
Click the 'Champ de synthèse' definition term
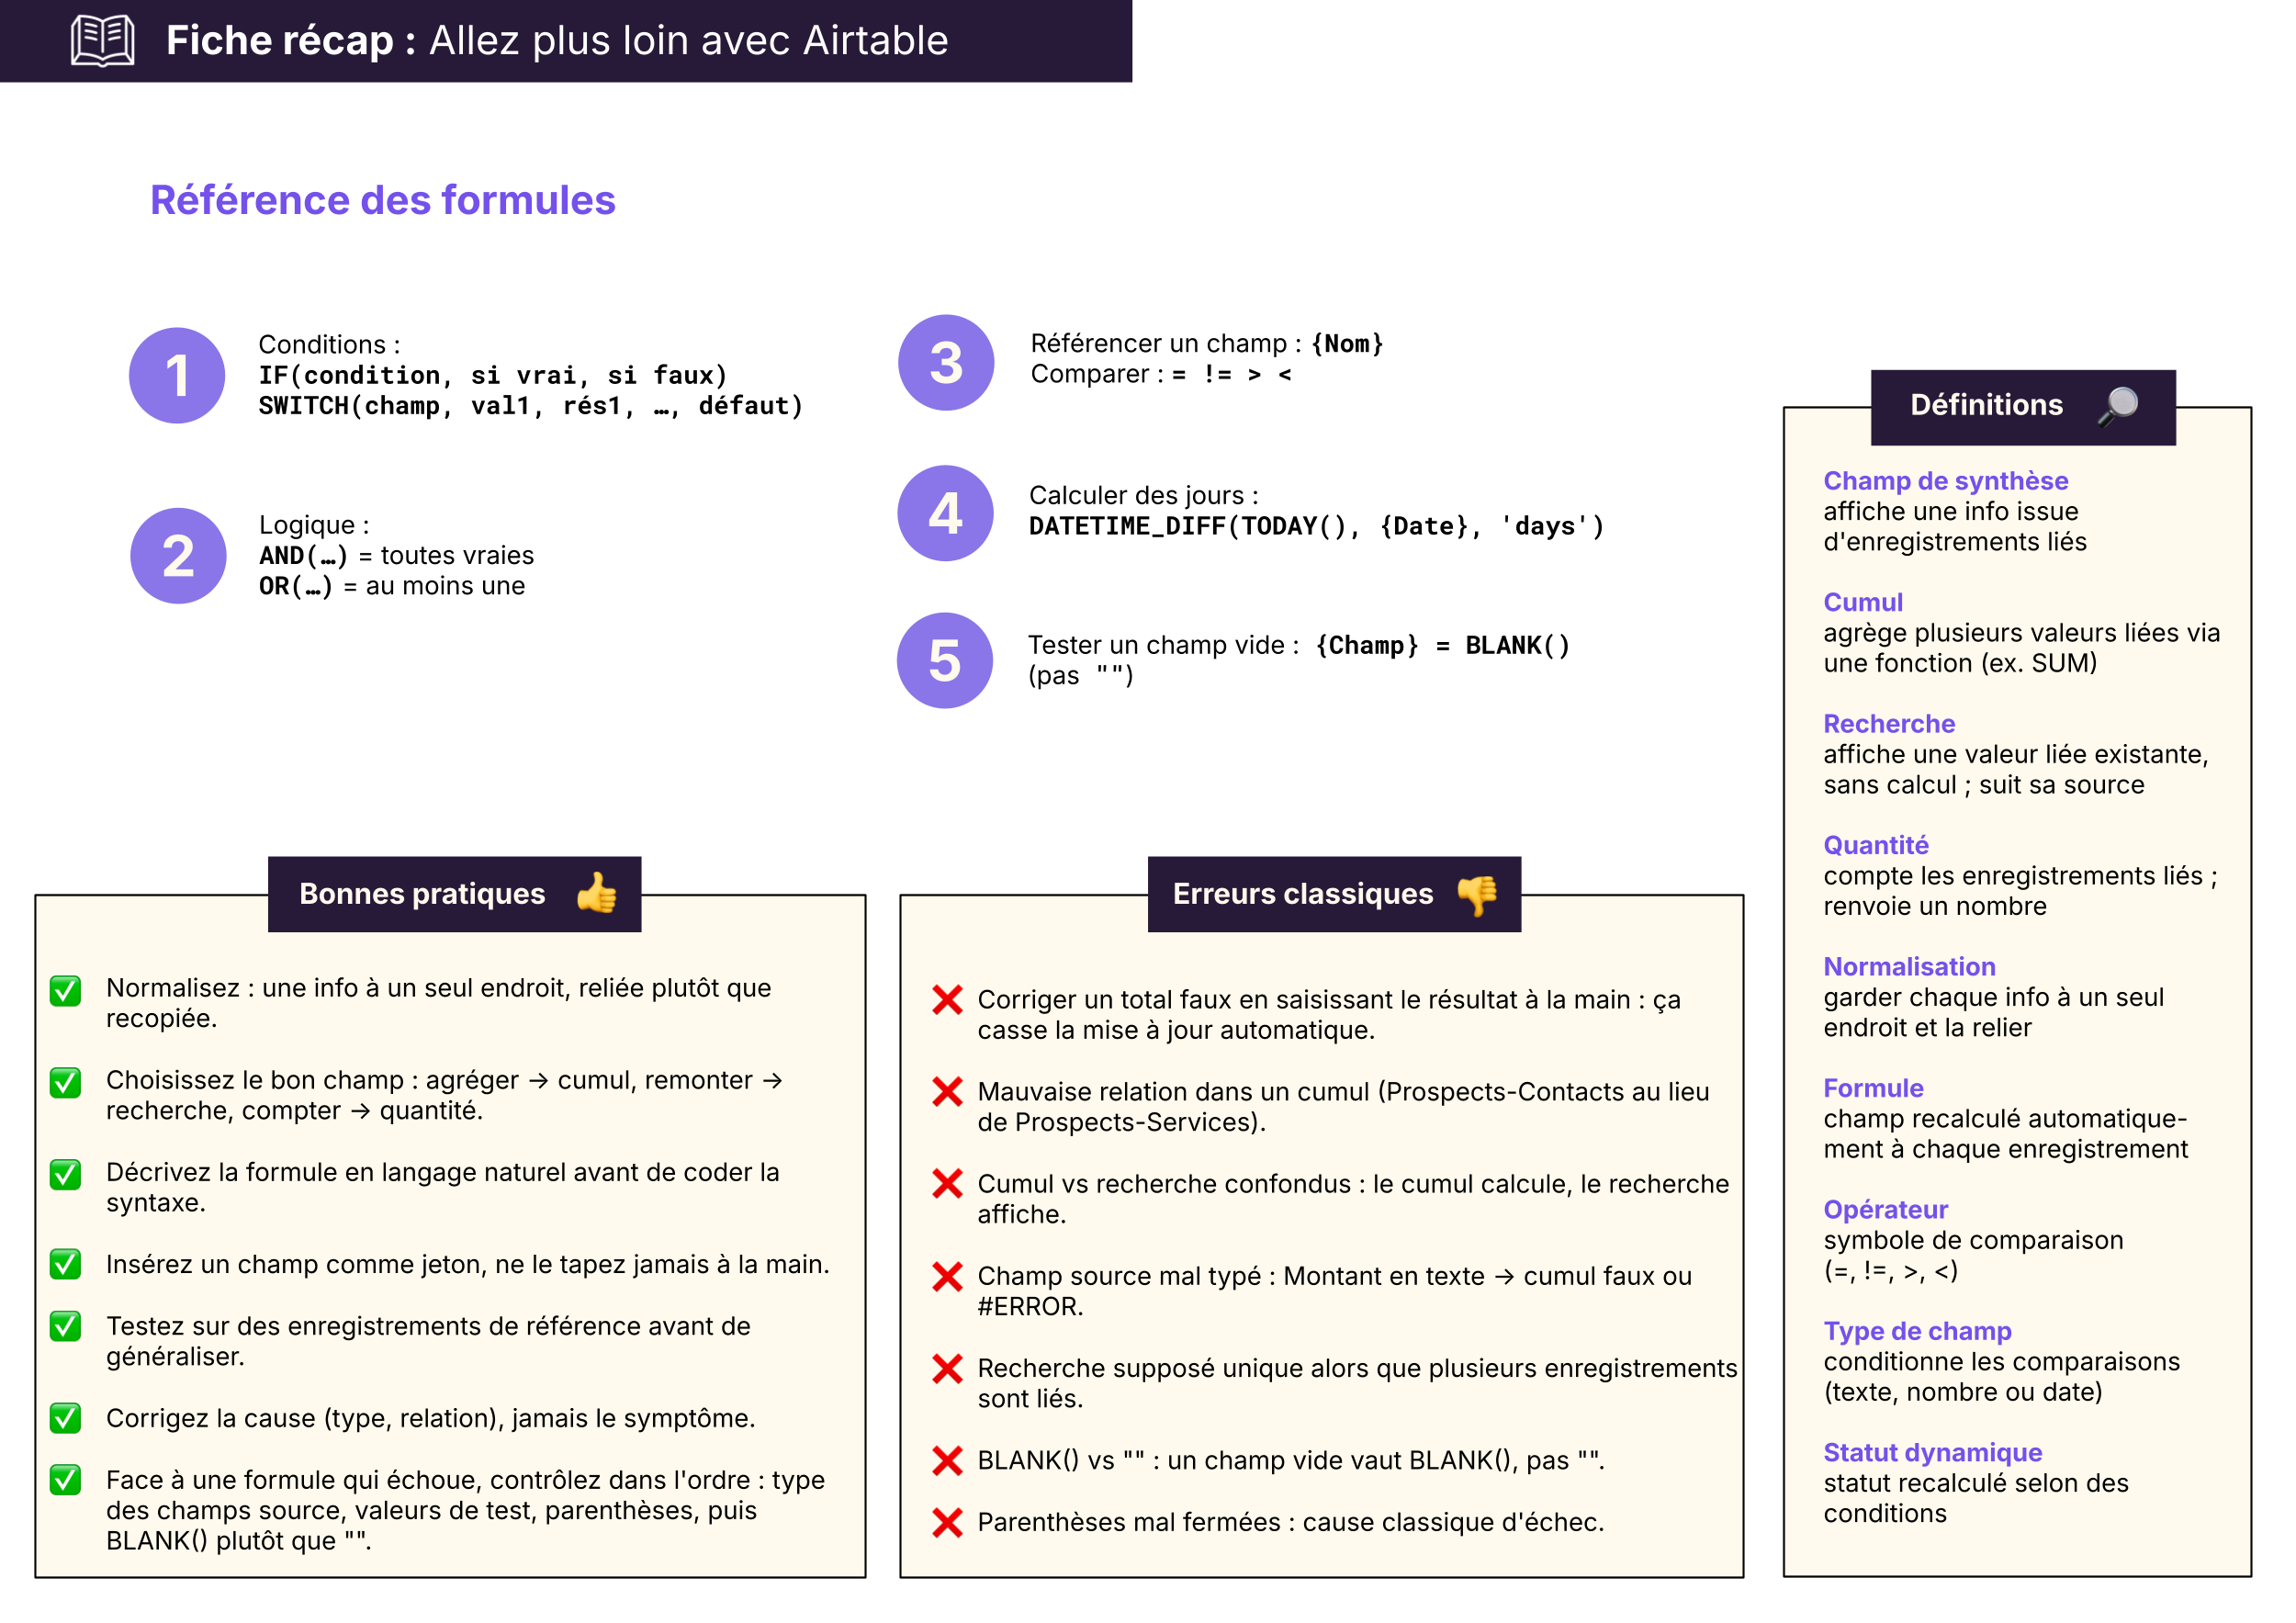(1945, 481)
